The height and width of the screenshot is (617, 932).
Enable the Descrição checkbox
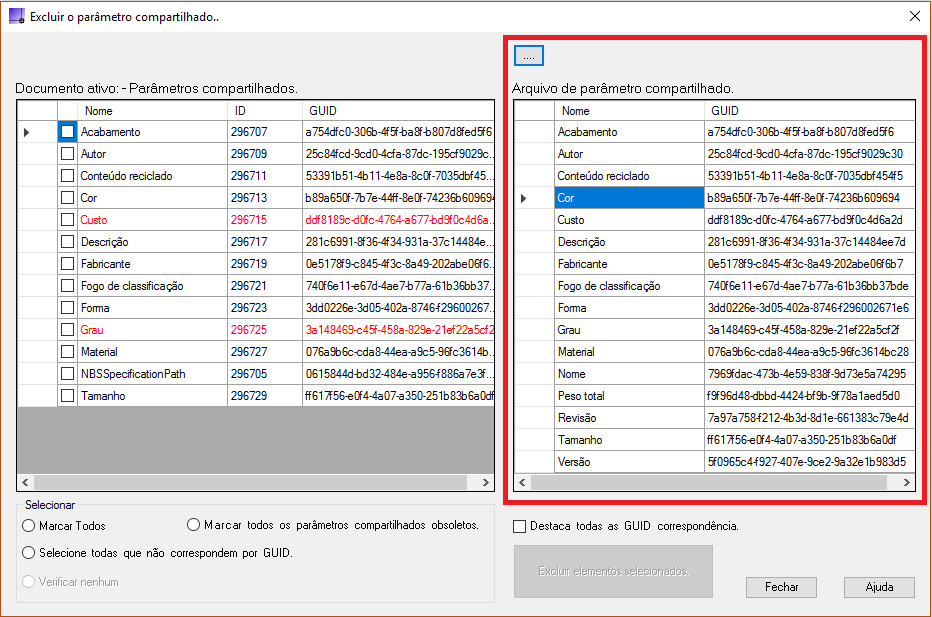coord(67,241)
